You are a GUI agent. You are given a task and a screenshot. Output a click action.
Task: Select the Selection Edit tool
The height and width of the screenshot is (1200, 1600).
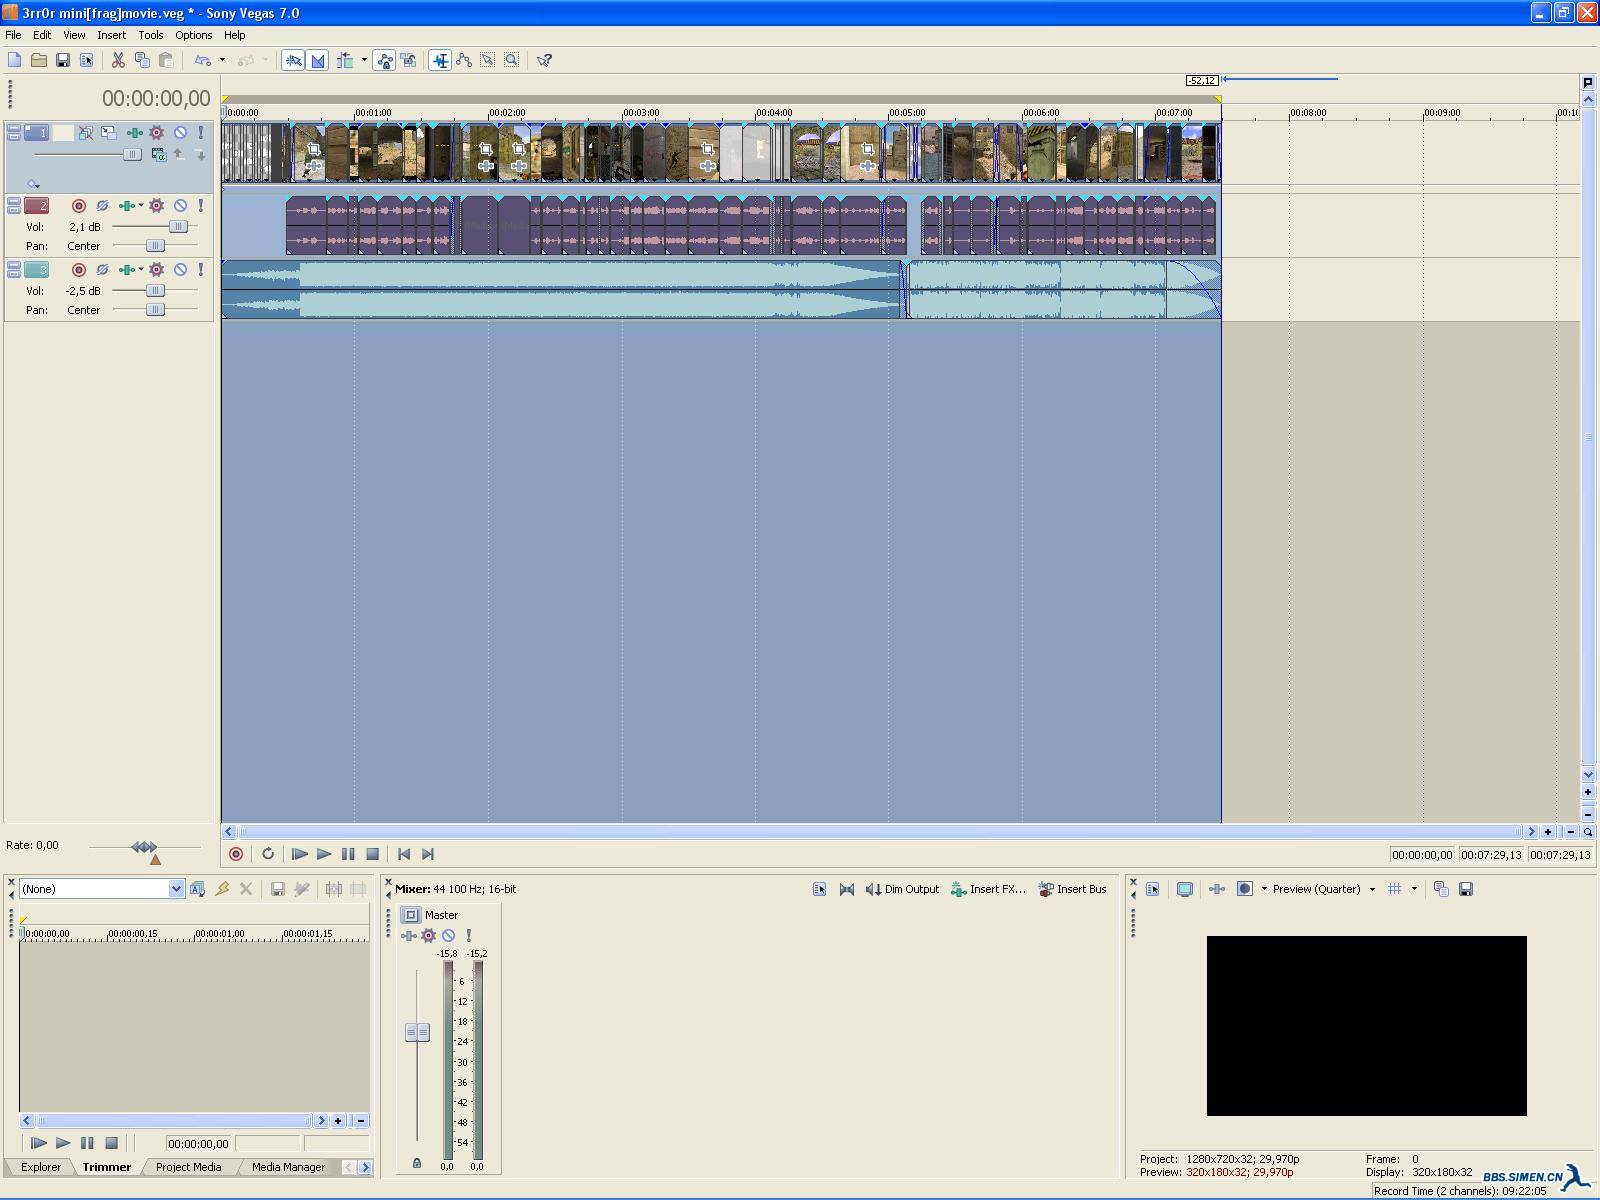(x=488, y=60)
